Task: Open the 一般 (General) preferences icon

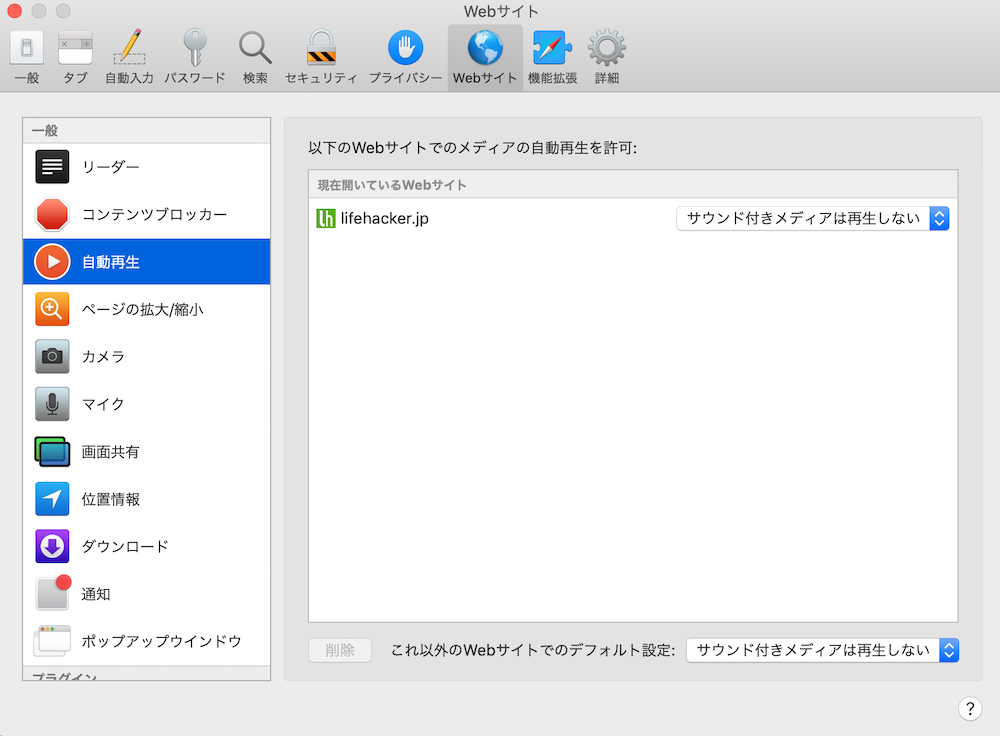Action: 27,48
